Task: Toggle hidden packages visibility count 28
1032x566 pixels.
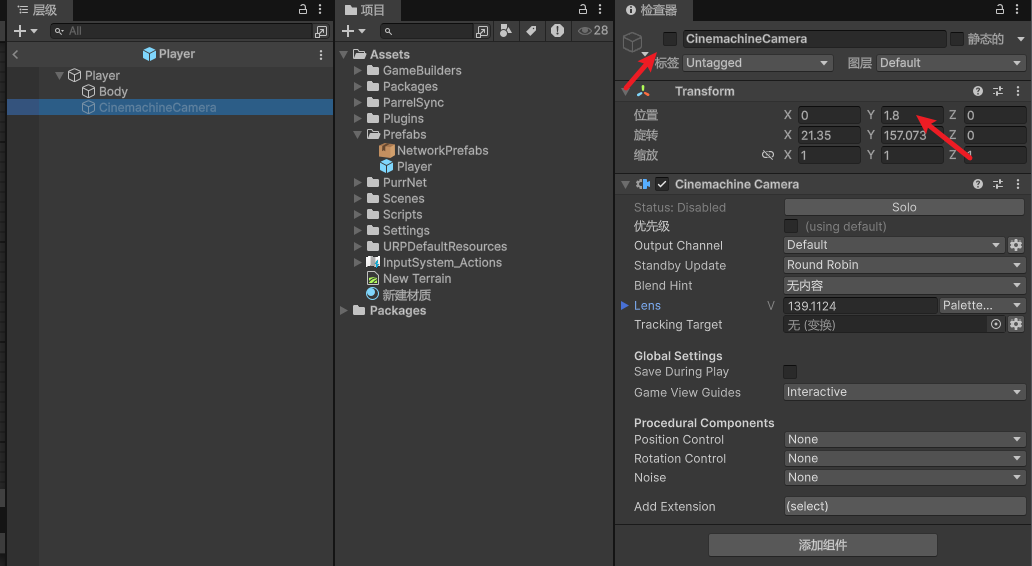Action: coord(592,31)
